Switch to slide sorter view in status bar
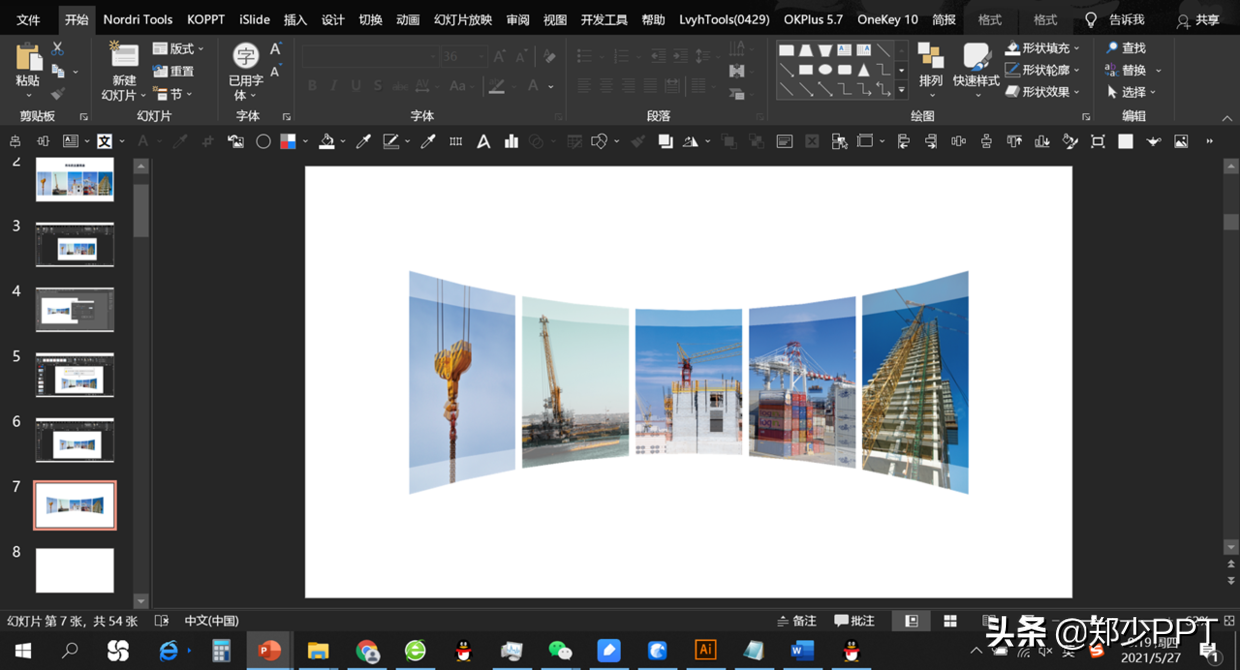This screenshot has width=1240, height=670. 950,621
